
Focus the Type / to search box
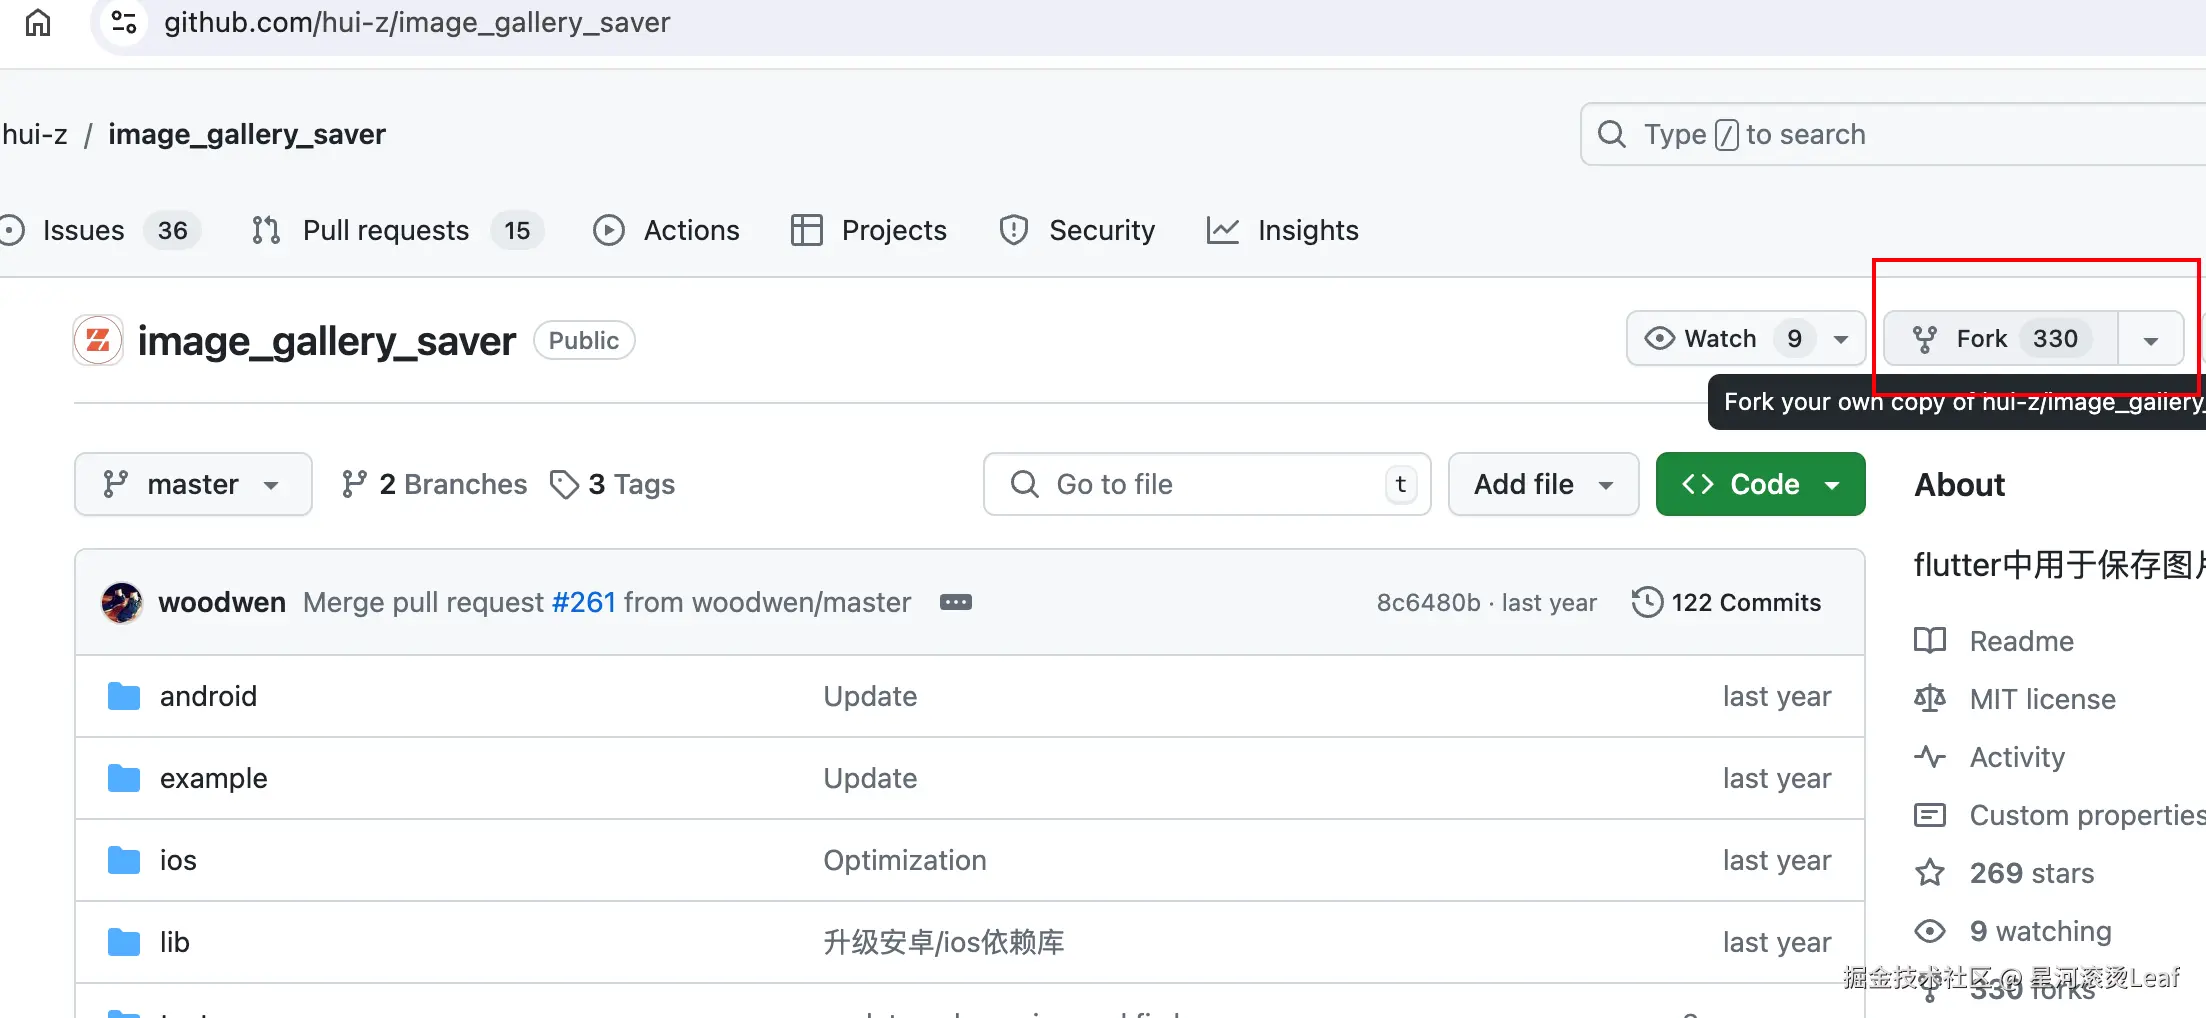(1893, 134)
